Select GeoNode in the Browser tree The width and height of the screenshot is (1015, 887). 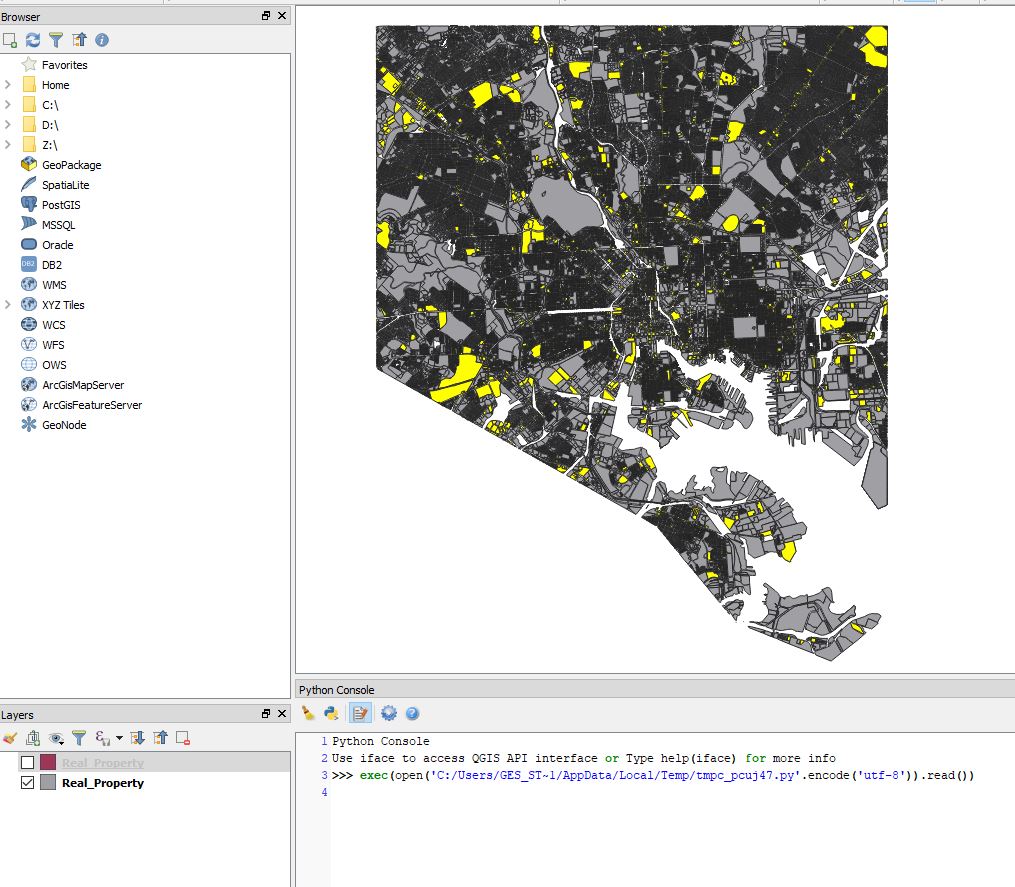coord(64,425)
